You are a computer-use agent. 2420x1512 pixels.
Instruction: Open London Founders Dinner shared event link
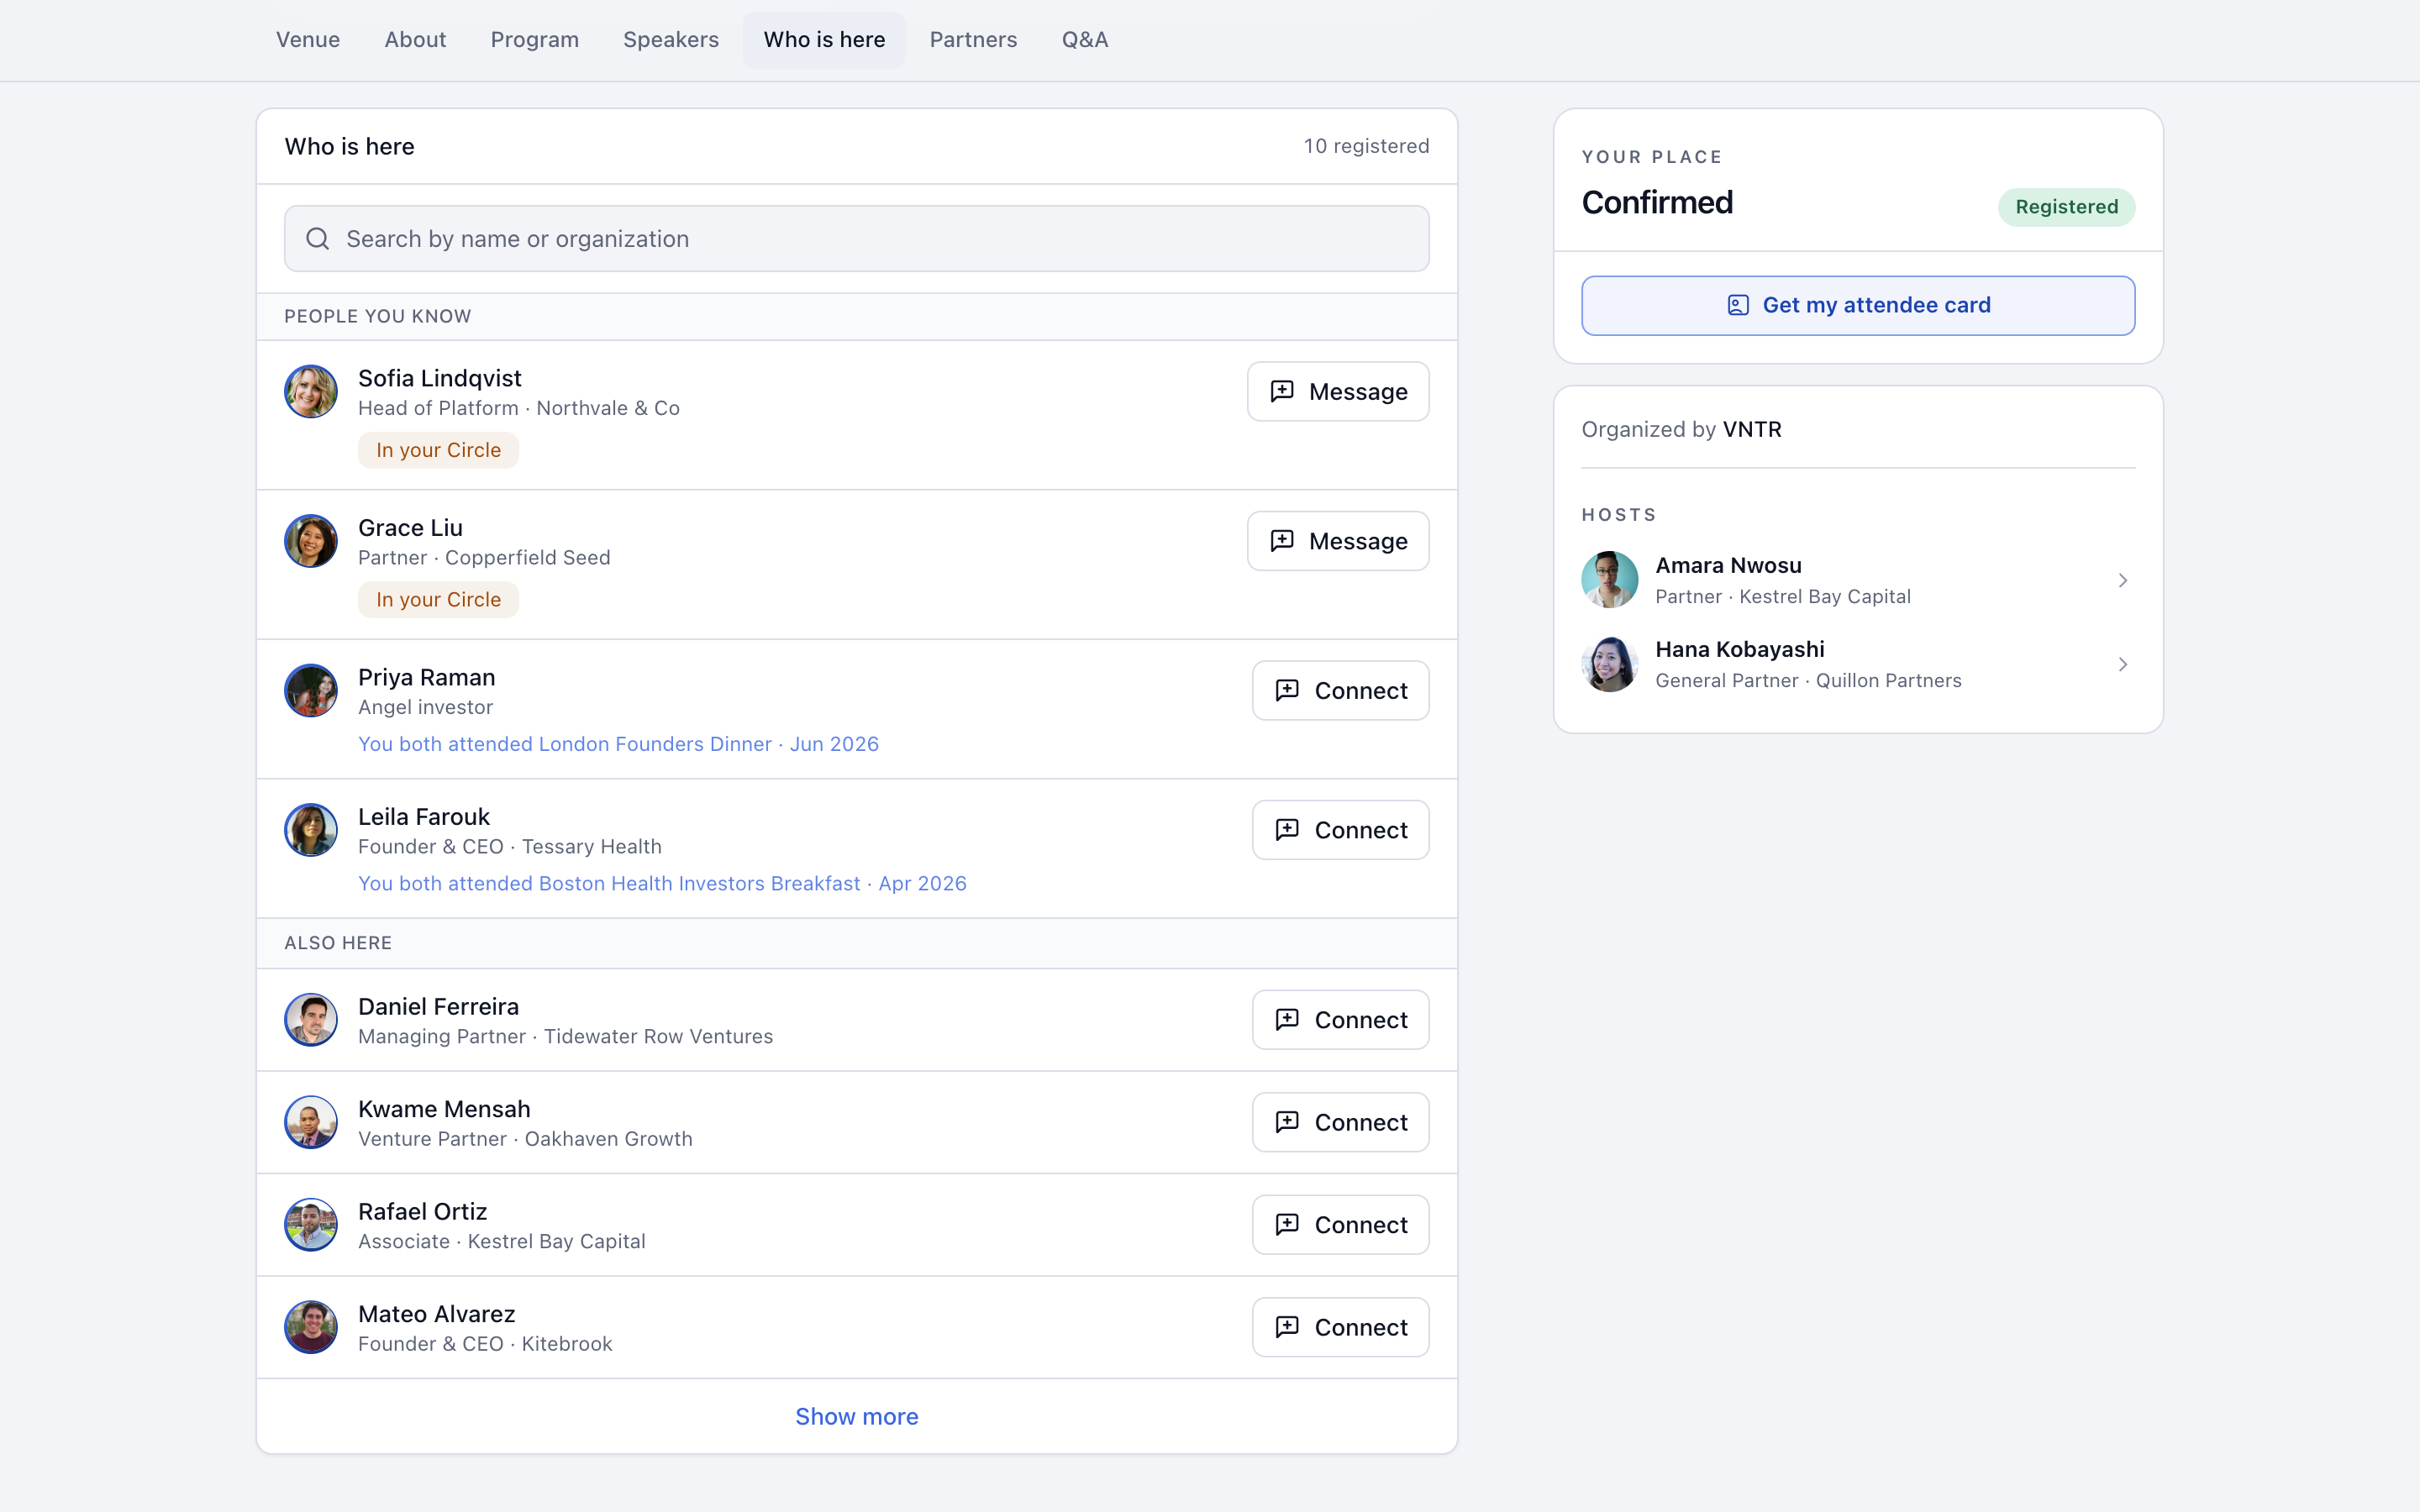(618, 744)
